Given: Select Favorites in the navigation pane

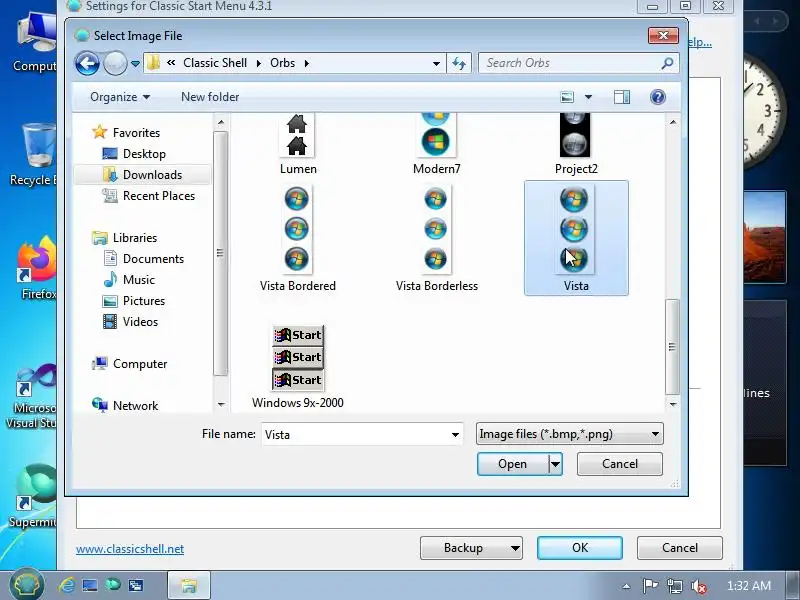Looking at the screenshot, I should [126, 133].
